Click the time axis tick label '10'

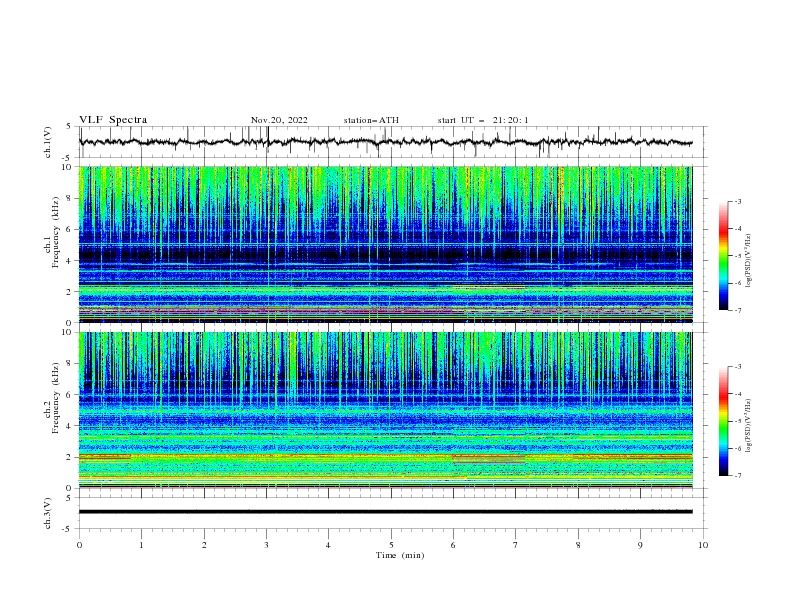pyautogui.click(x=703, y=545)
